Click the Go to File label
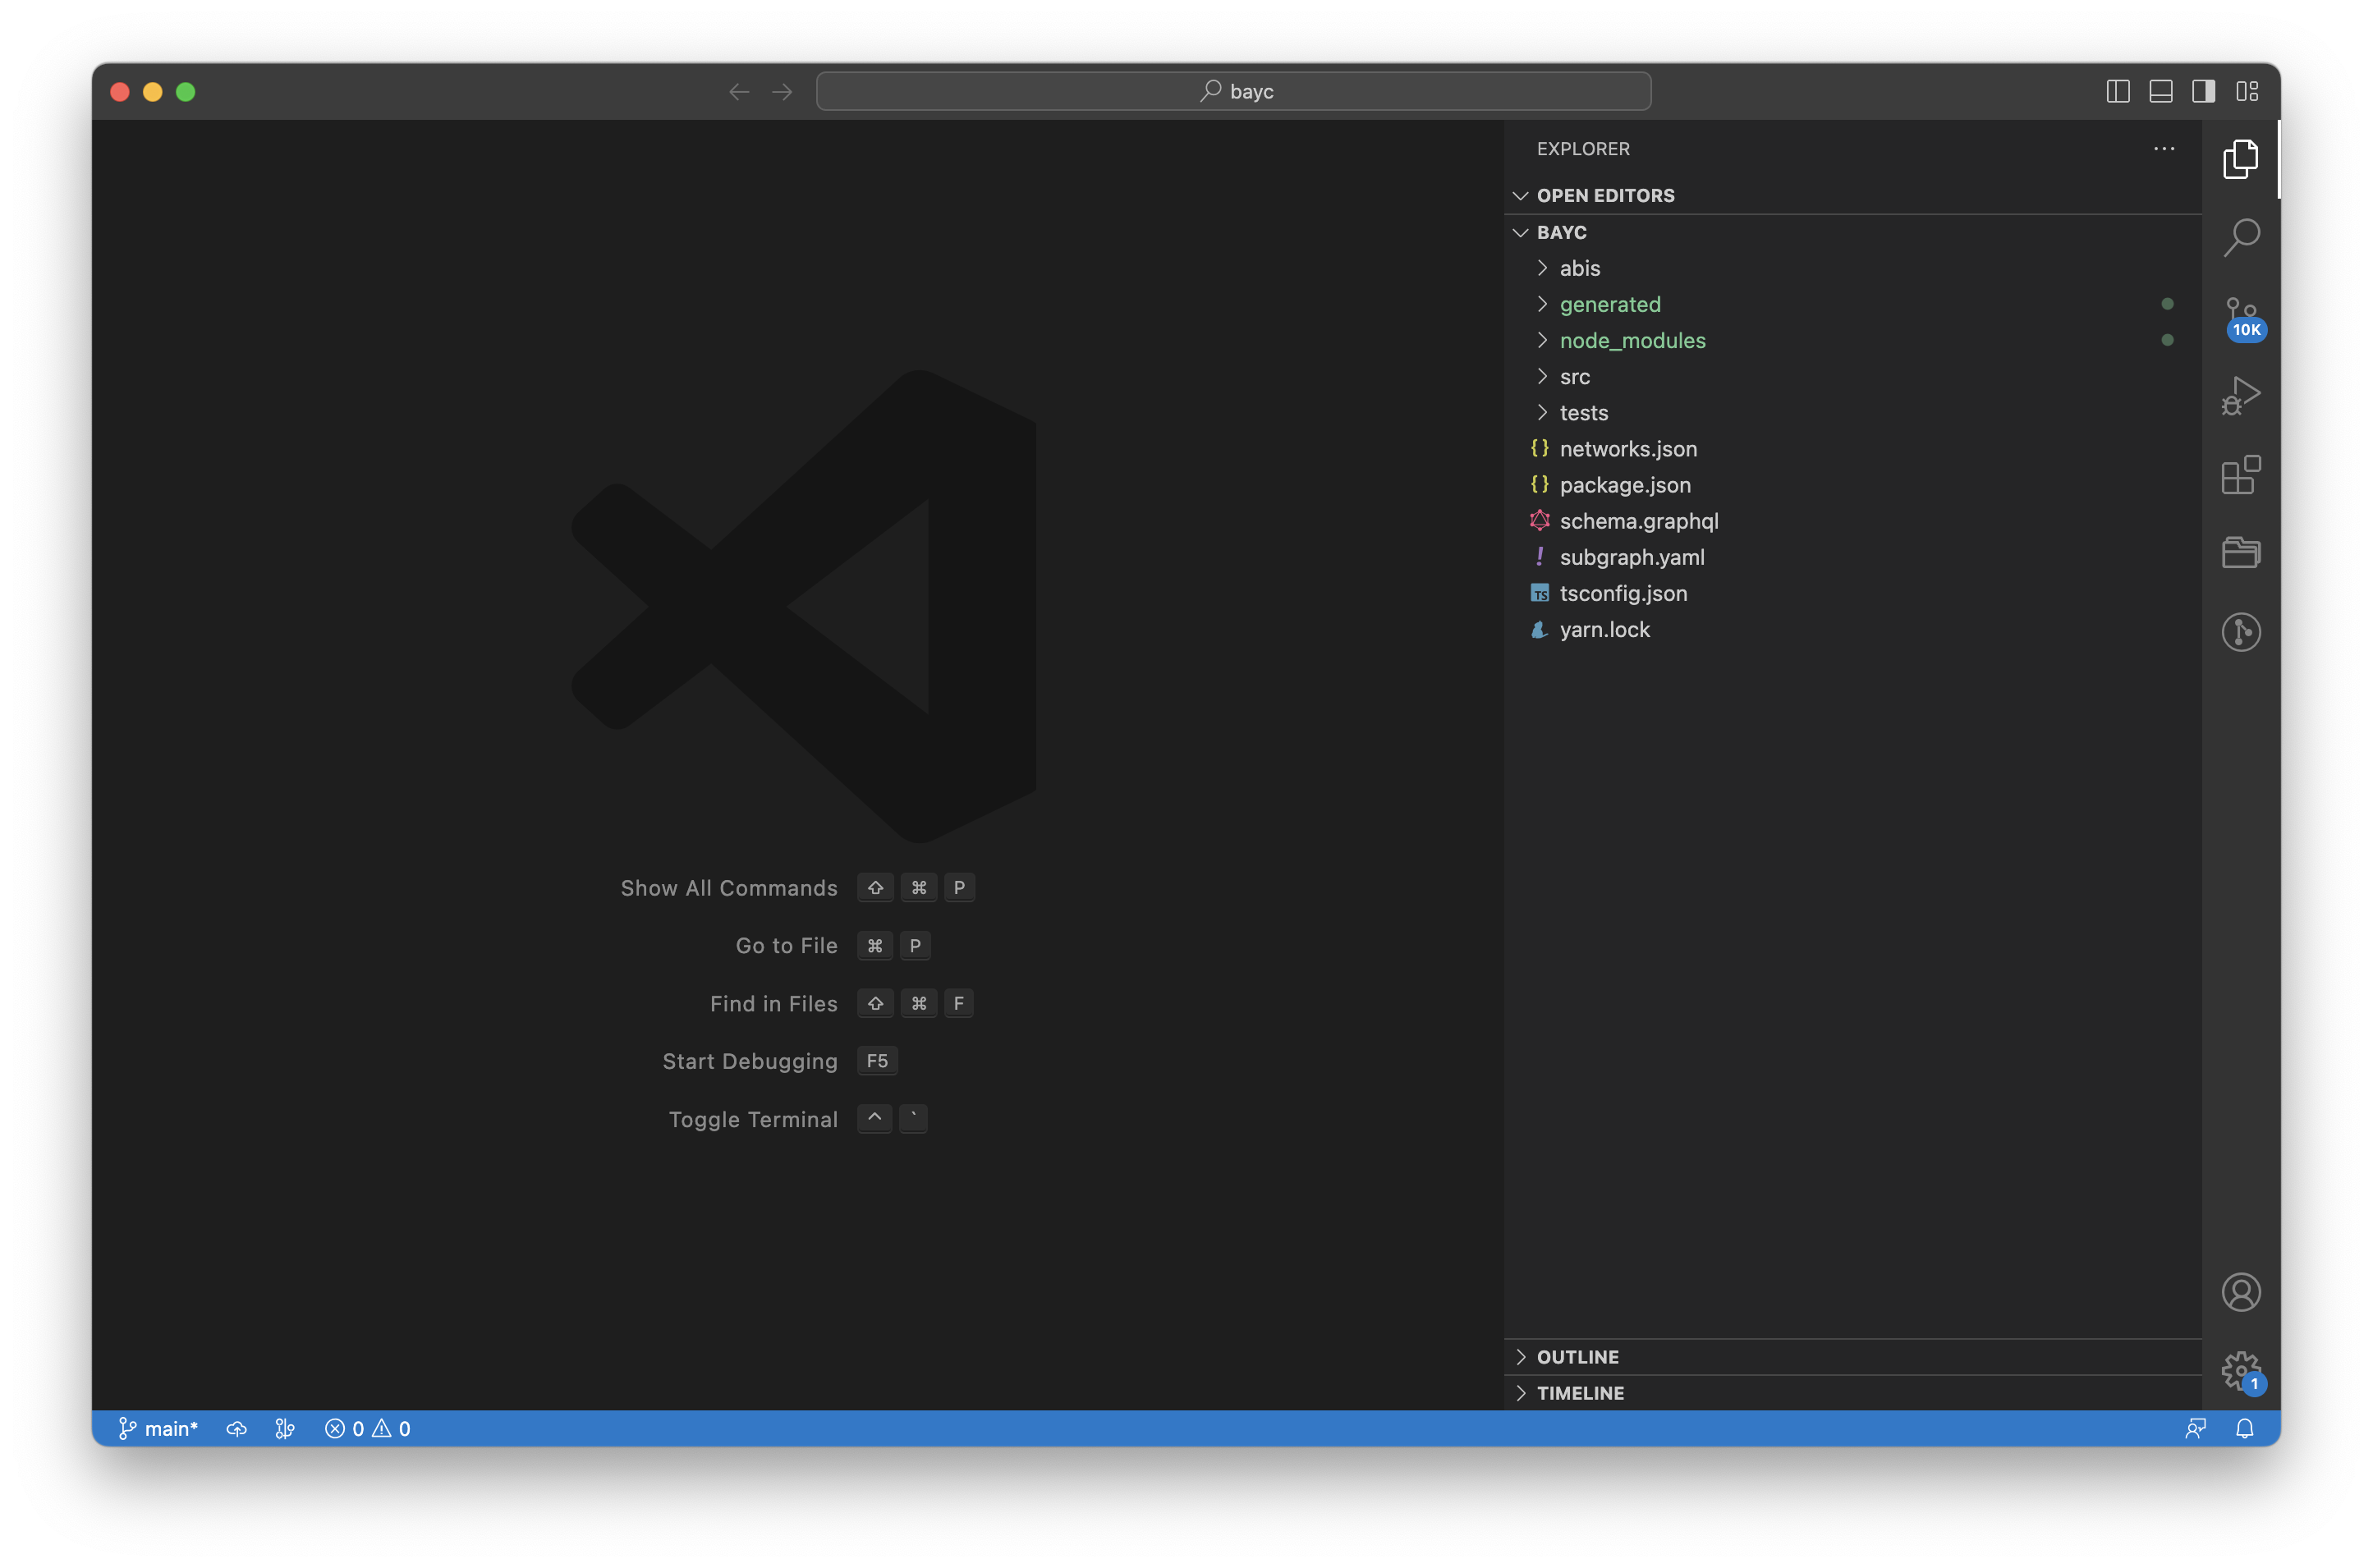This screenshot has width=2373, height=1568. coord(786,946)
